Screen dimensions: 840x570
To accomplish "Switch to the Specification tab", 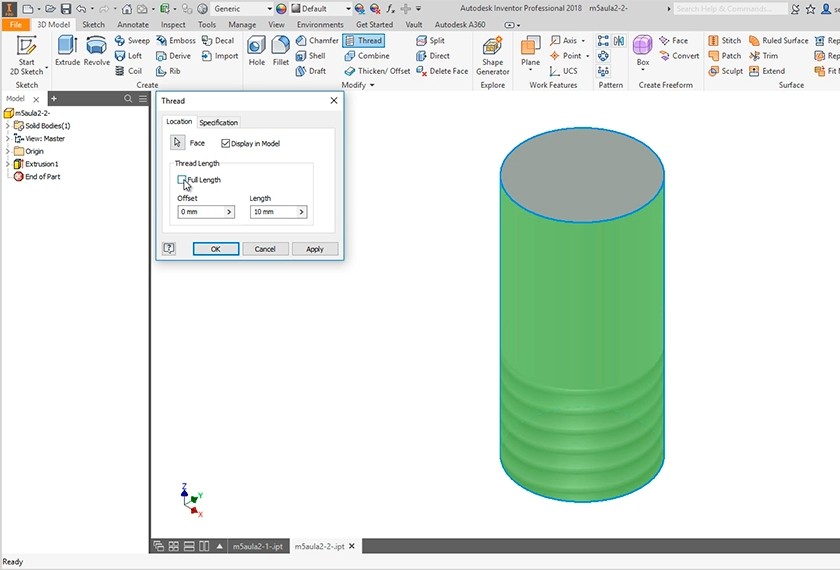I will pos(218,122).
